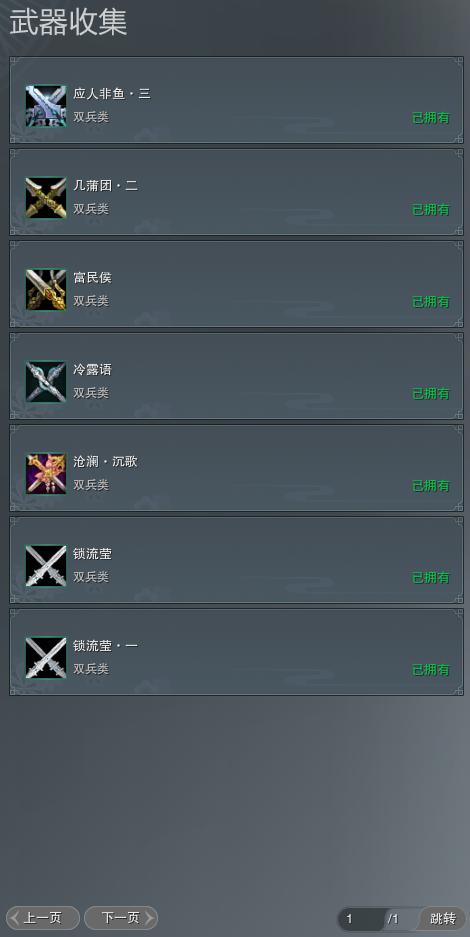470x937 pixels.
Task: Click the 沧澜·沉歌 purple weapon icon
Action: click(x=46, y=474)
